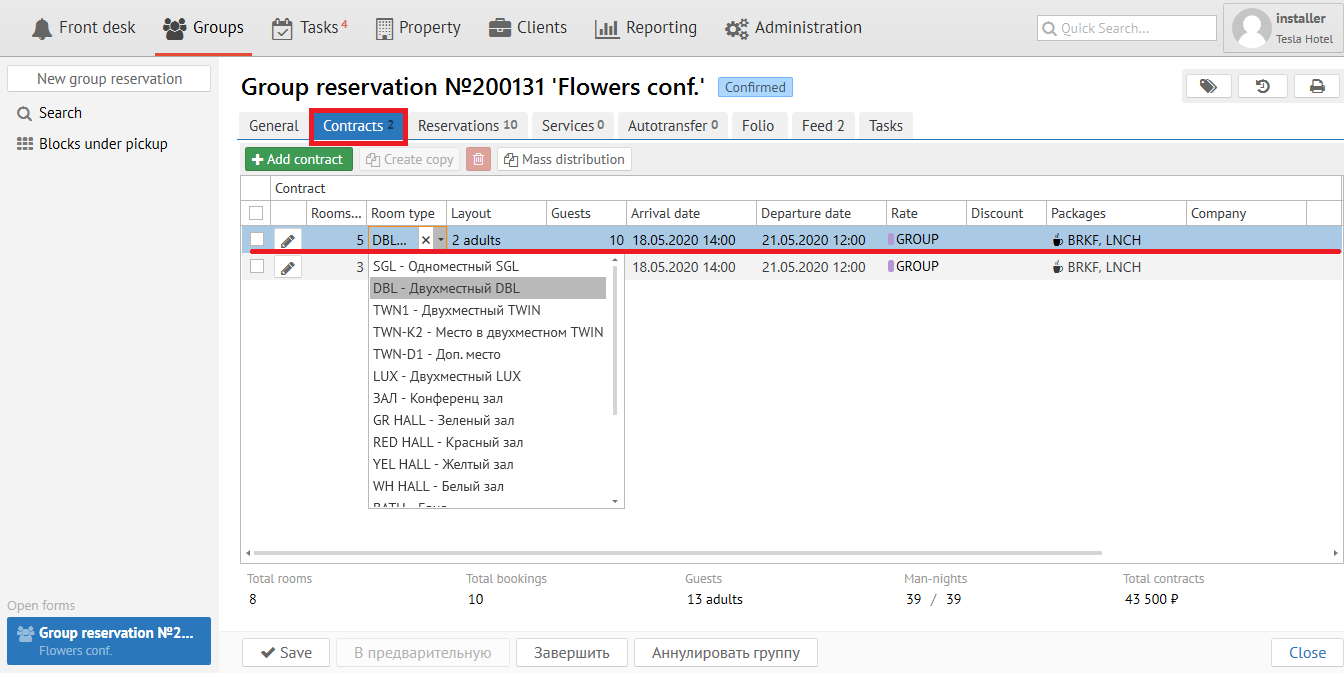Screen dimensions: 1344x673
Task: Click the tag icon button
Action: click(1208, 87)
